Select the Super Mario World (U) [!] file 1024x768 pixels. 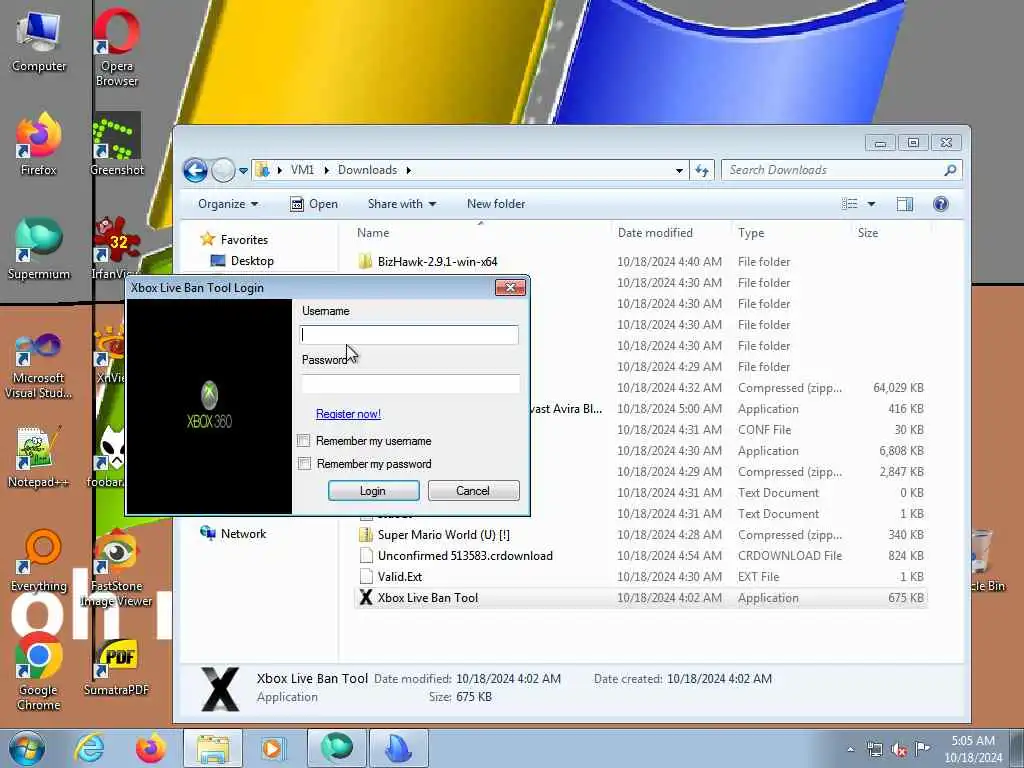coord(434,535)
